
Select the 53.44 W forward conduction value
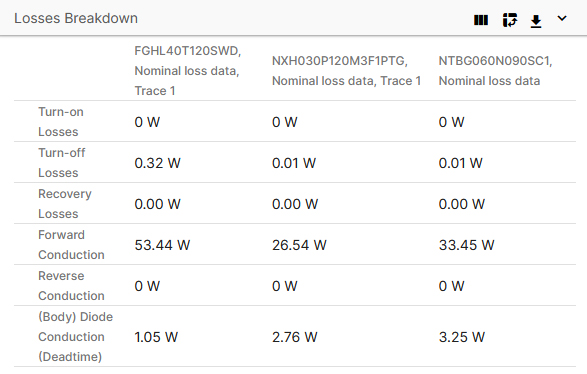(x=162, y=245)
